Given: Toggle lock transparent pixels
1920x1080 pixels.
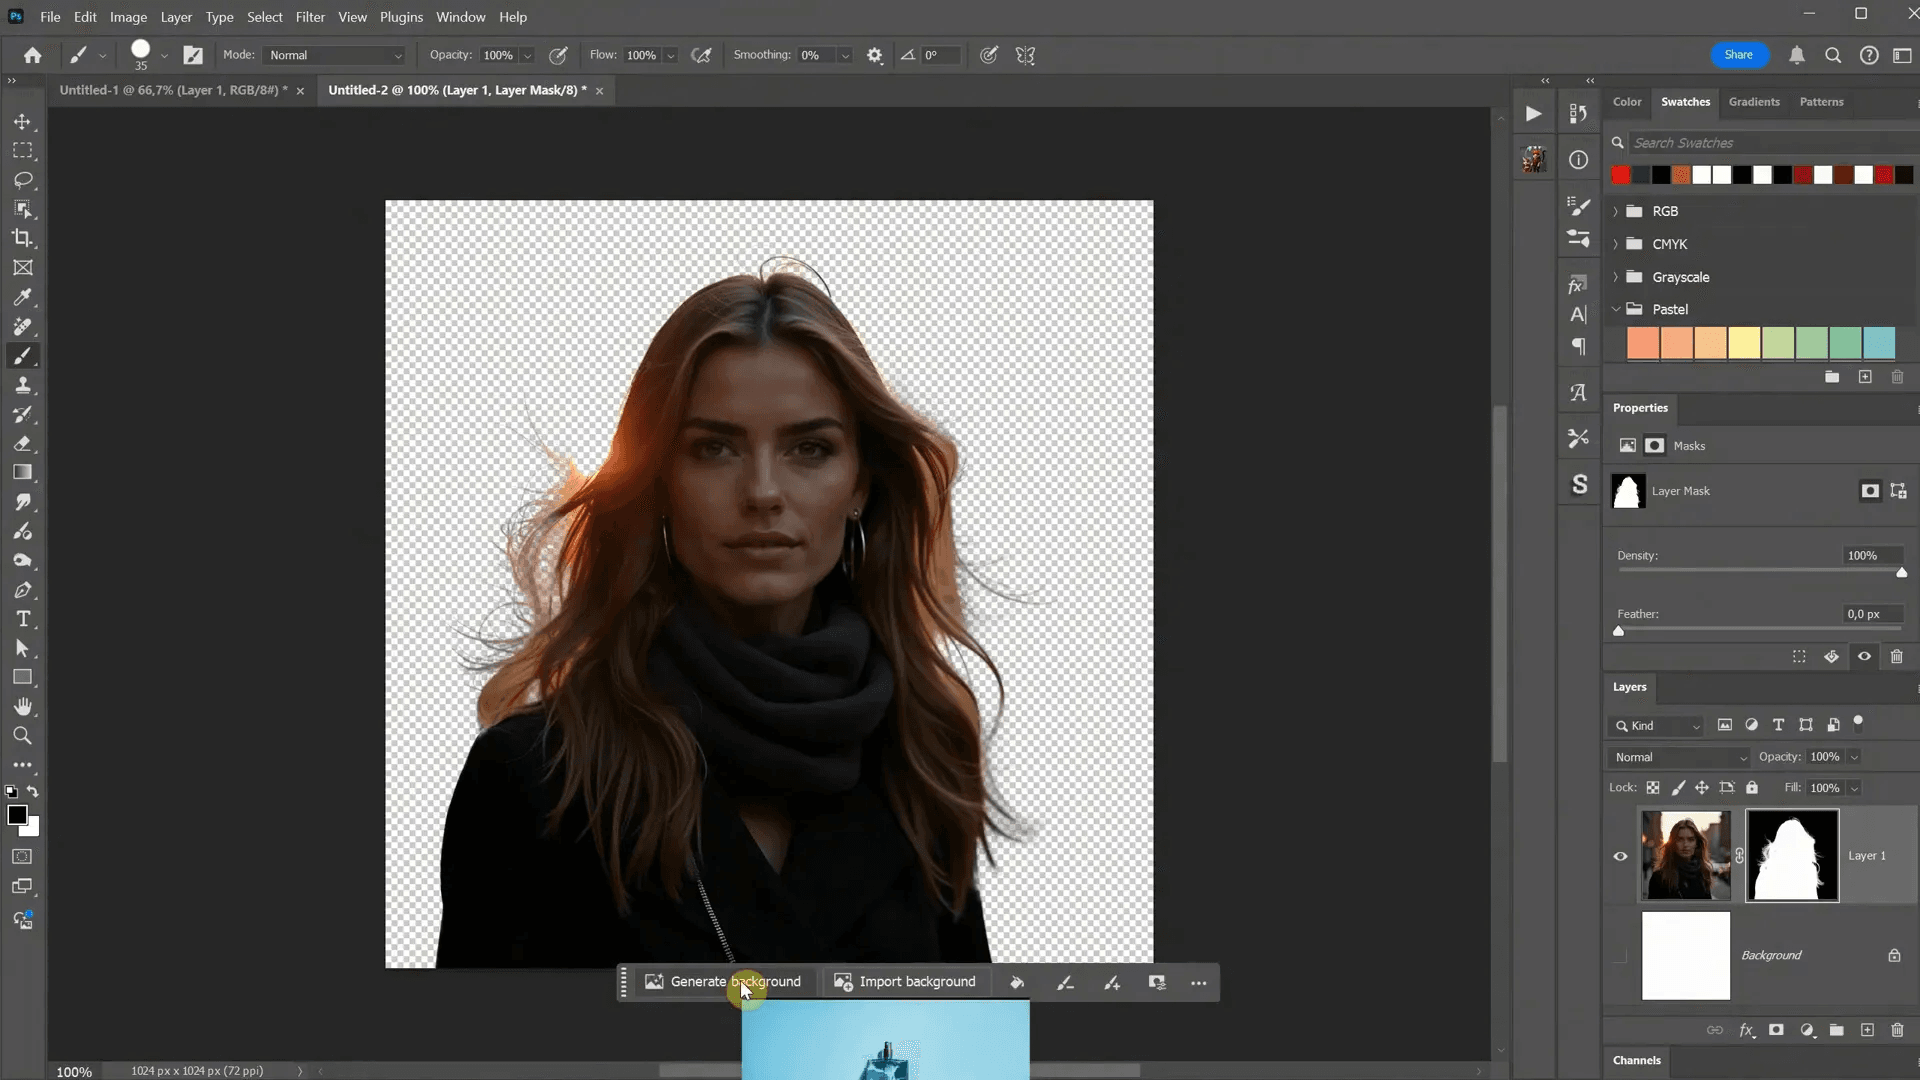Looking at the screenshot, I should pyautogui.click(x=1653, y=788).
